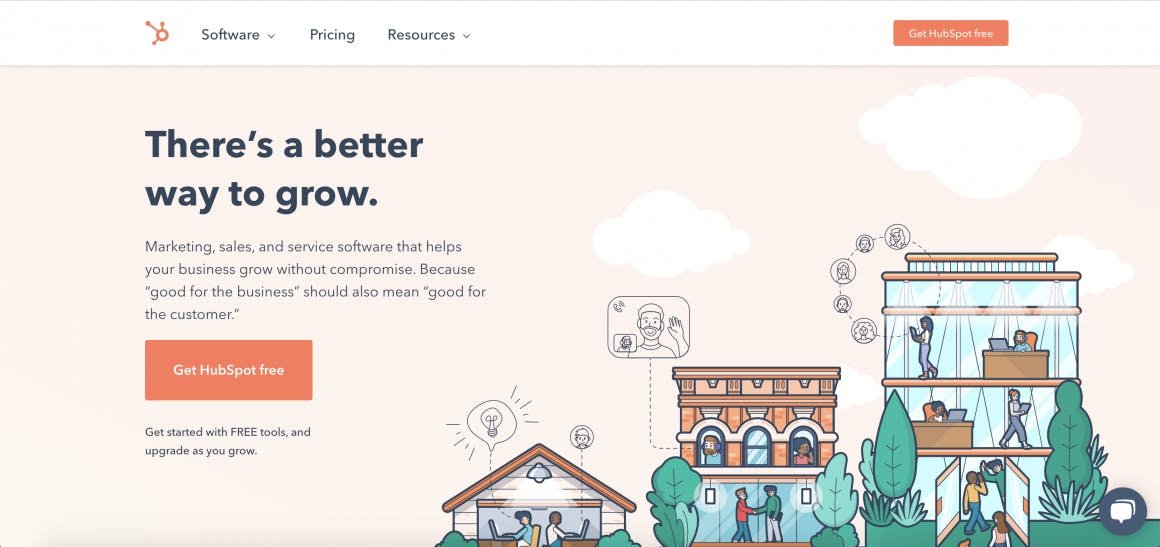Screen dimensions: 1160x547
Task: Go to the Pricing page
Action: 332,35
